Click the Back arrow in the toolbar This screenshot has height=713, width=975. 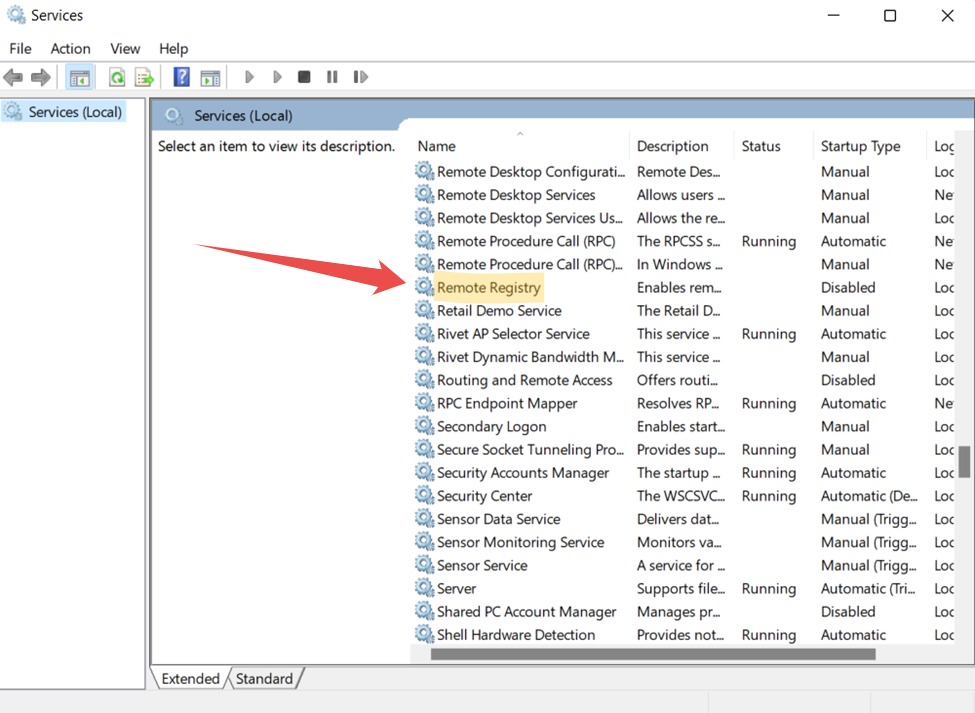click(x=13, y=77)
